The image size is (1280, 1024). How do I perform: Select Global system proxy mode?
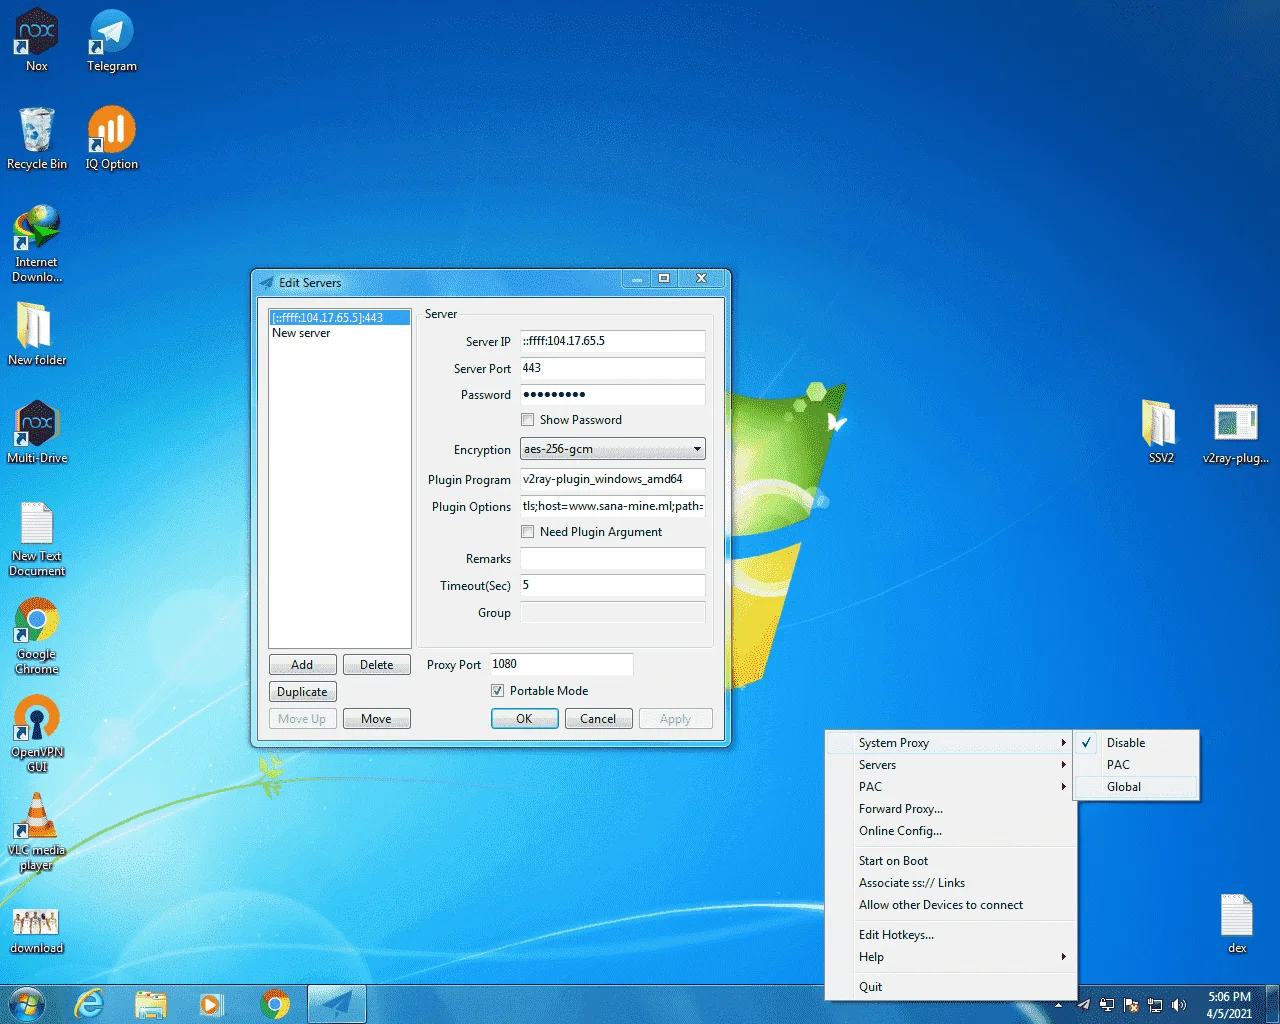1137,787
